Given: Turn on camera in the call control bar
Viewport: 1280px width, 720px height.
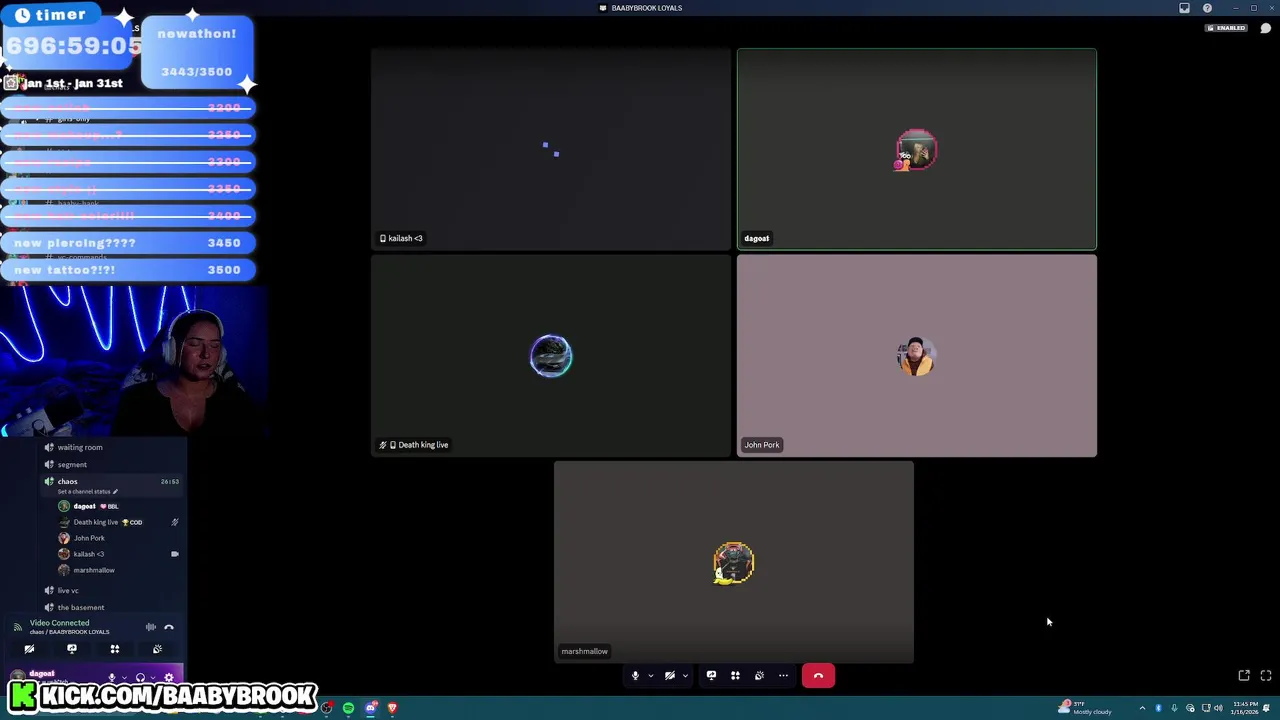Looking at the screenshot, I should [670, 676].
